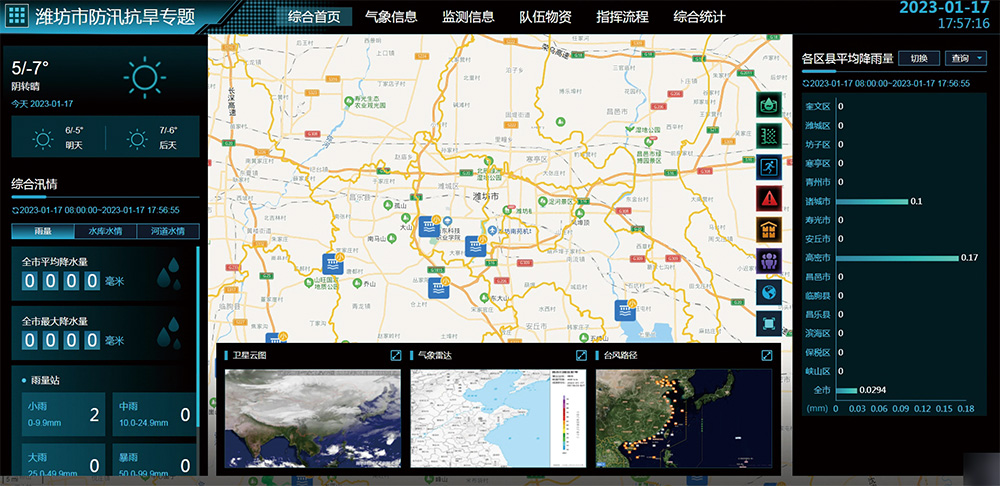
Task: Open the 综合统计 navigation item
Action: [700, 17]
